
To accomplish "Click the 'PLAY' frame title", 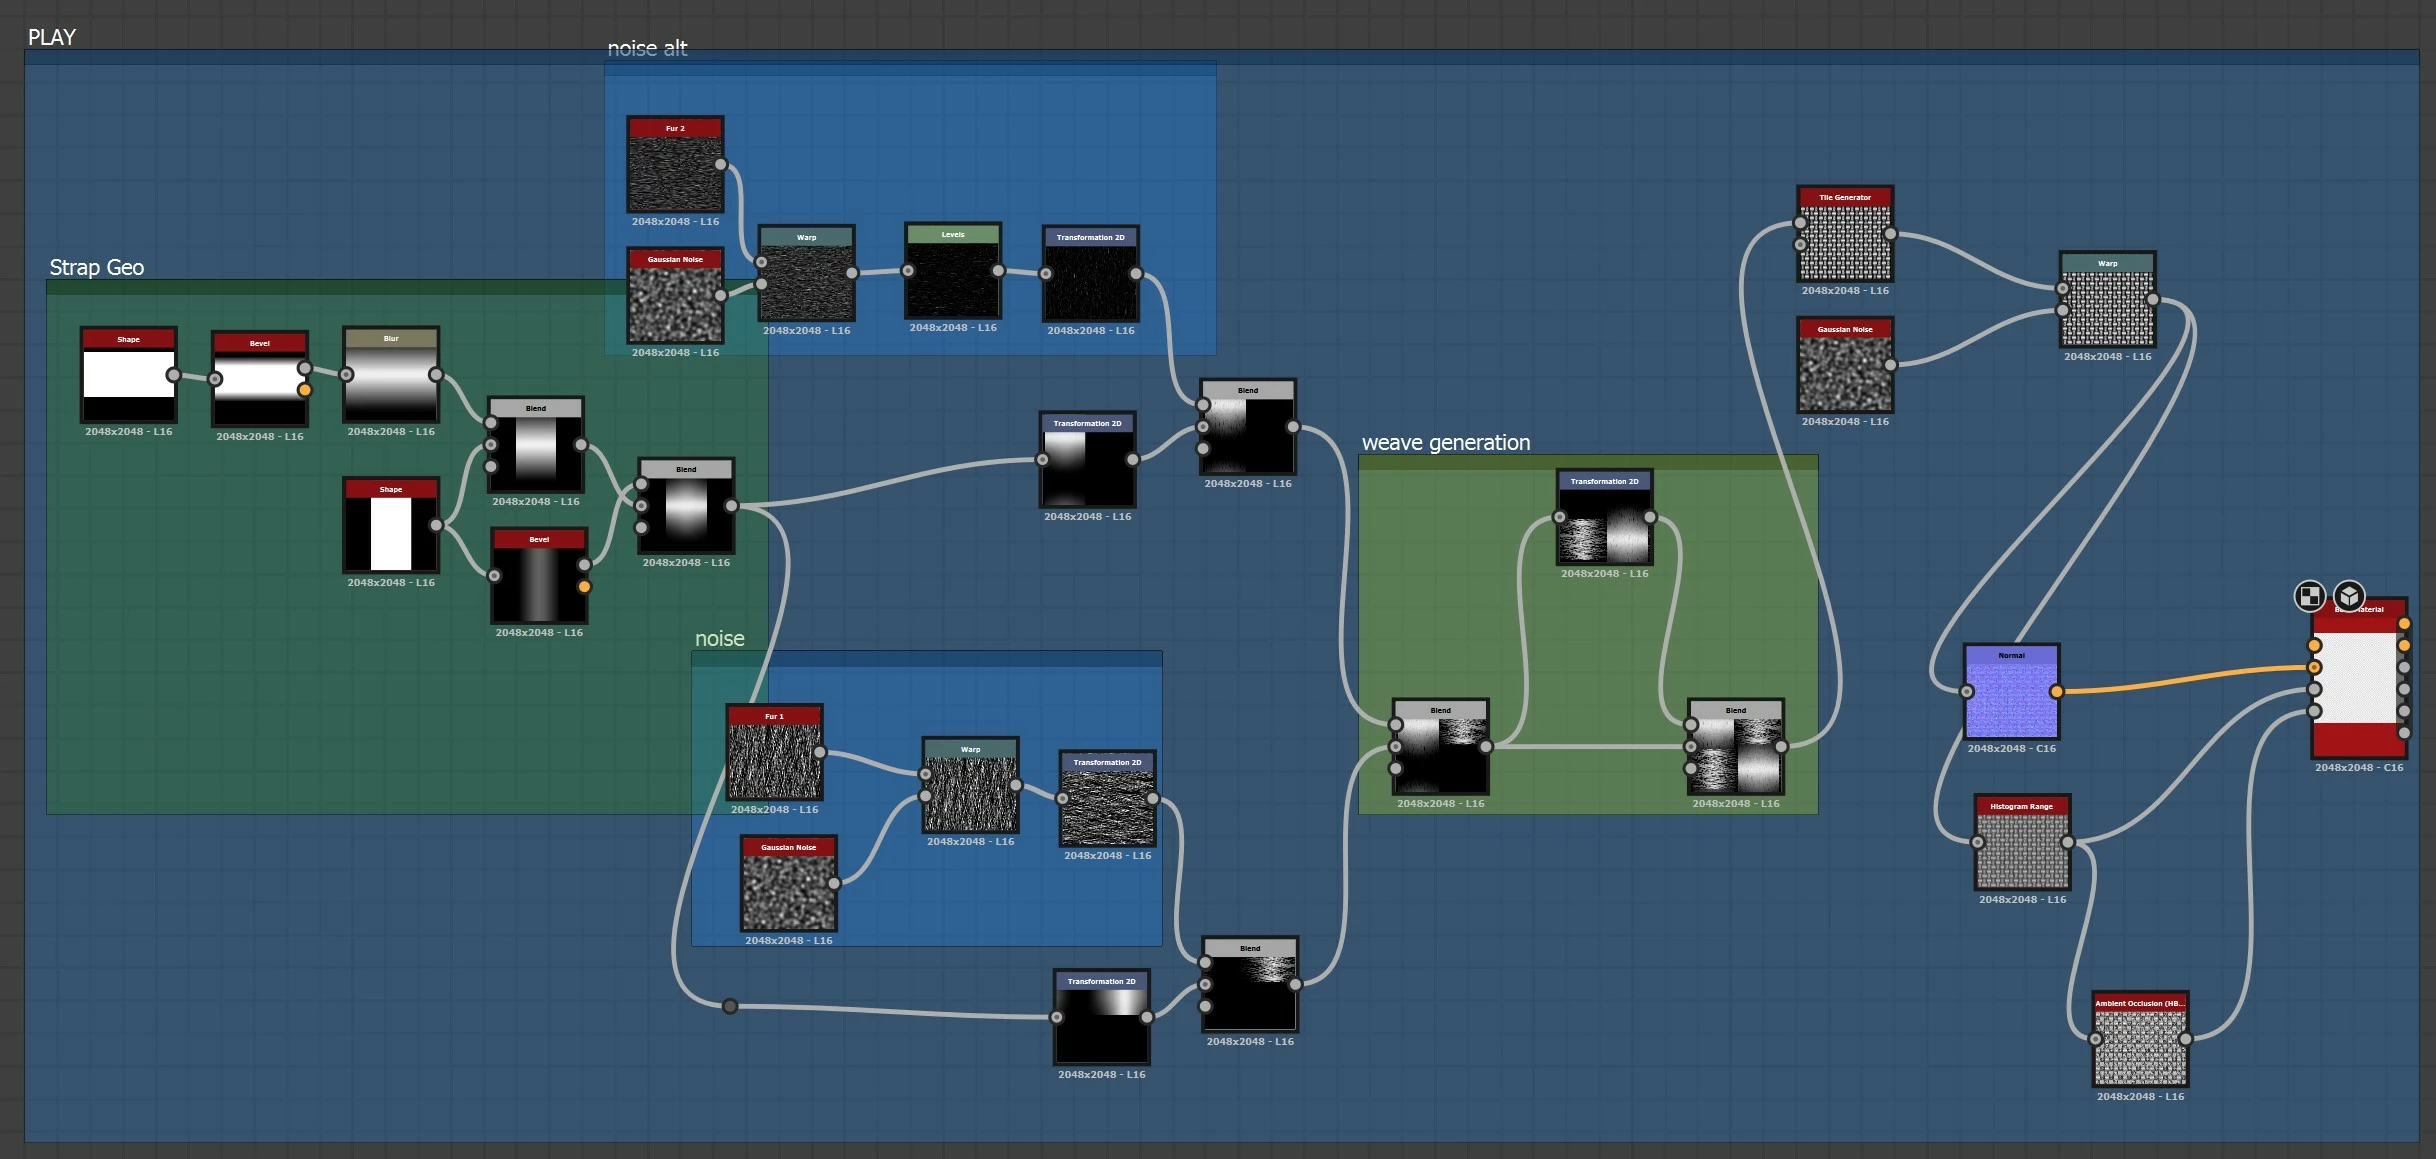I will coord(52,38).
